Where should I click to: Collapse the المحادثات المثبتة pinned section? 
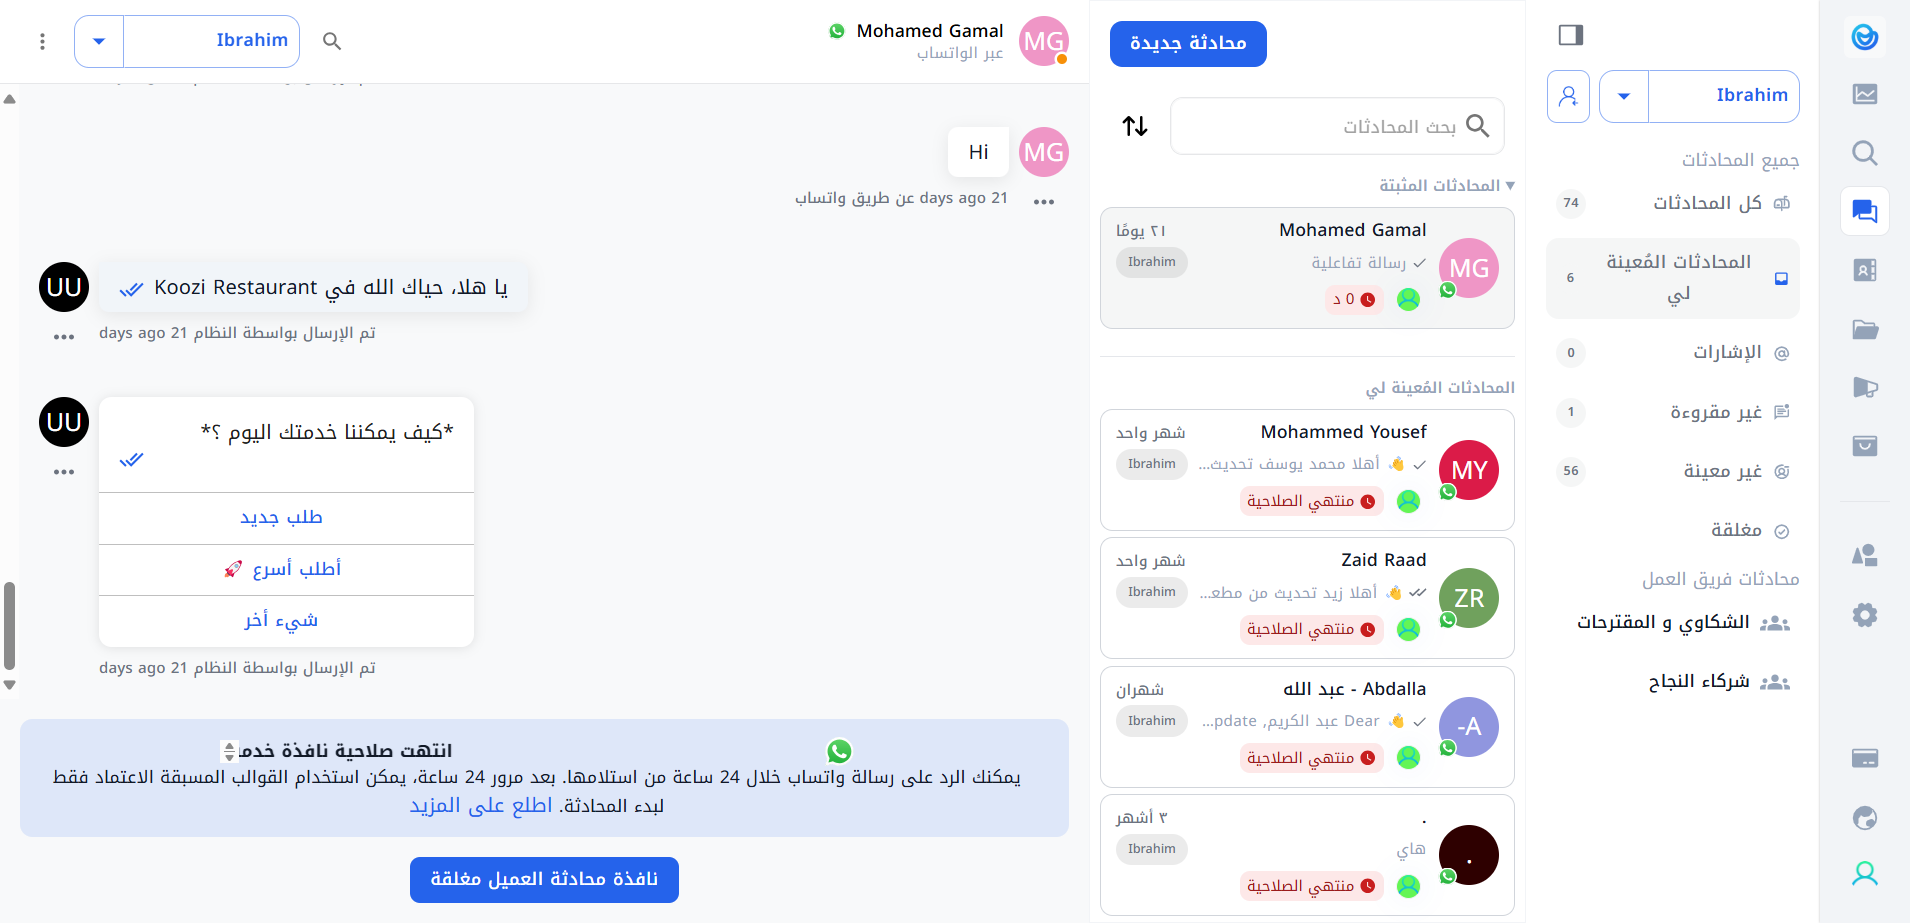1509,185
